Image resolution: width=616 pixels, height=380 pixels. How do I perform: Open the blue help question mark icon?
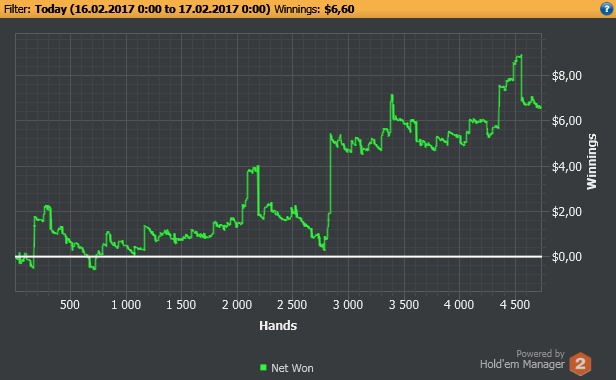click(x=607, y=9)
